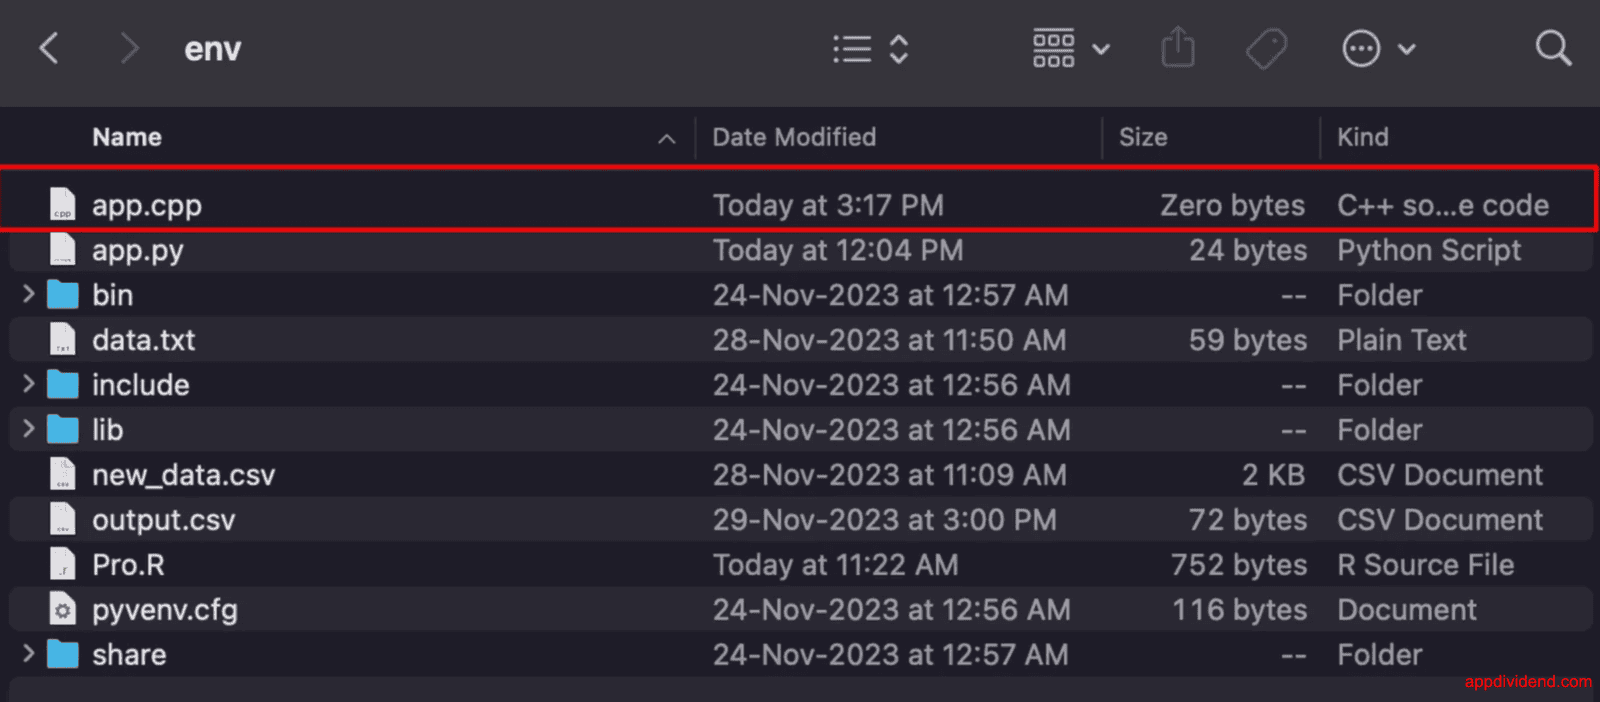
Task: Click the app.py file icon
Action: 63,250
